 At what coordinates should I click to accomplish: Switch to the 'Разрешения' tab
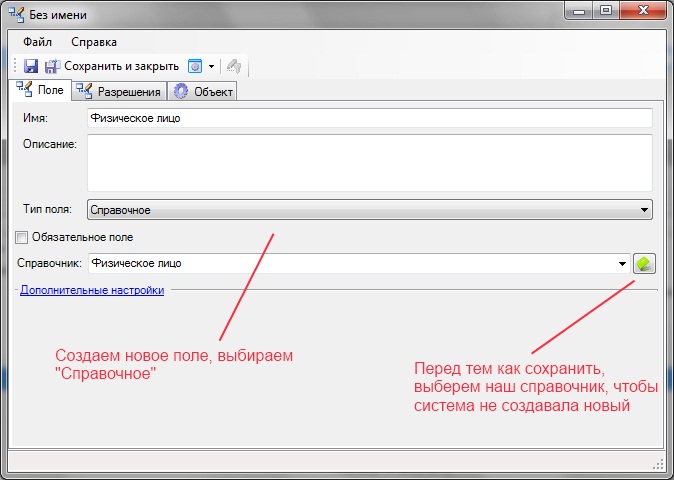119,92
